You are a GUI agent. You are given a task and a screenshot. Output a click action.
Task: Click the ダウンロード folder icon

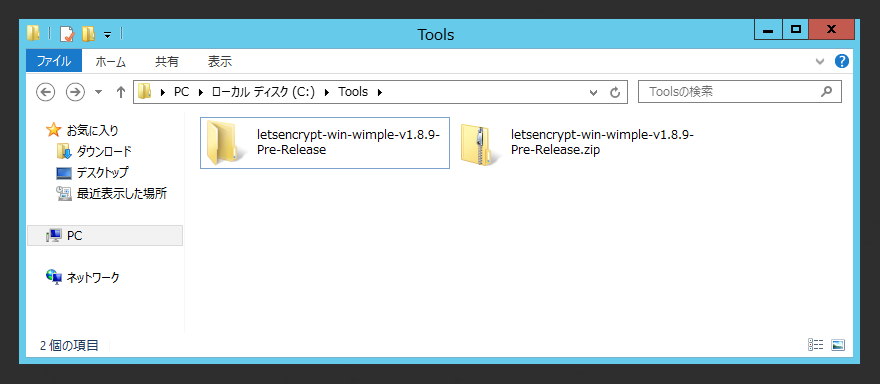tap(64, 152)
